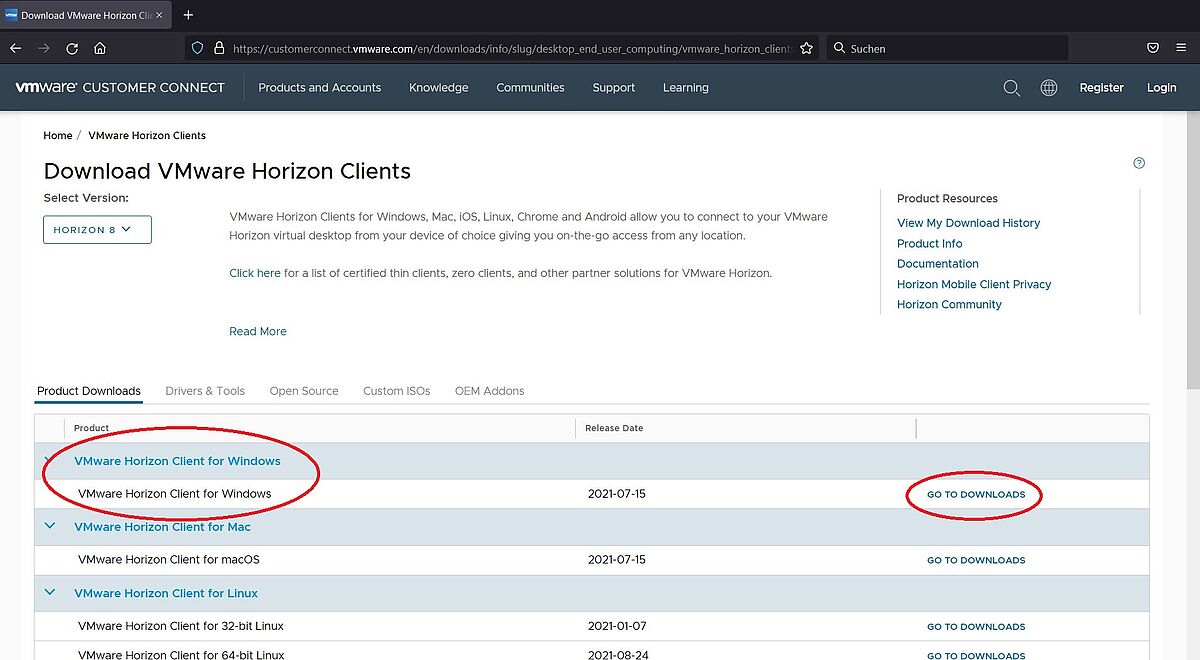Reload the page with the refresh icon
This screenshot has height=660, width=1200.
(72, 48)
